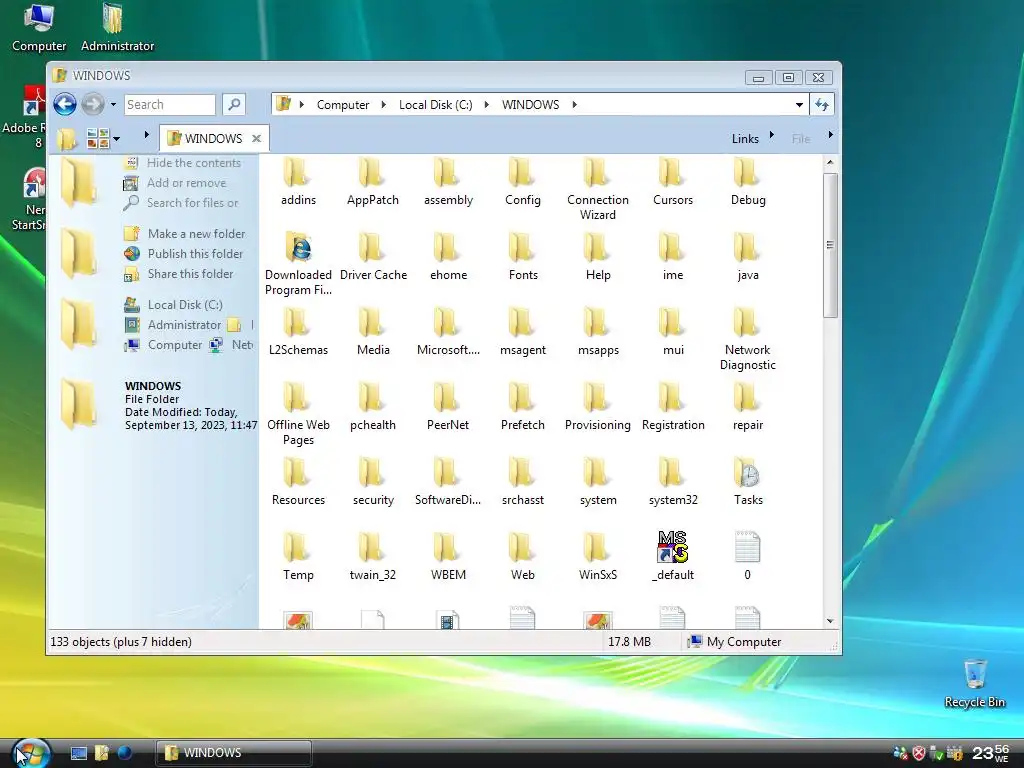Viewport: 1024px width, 768px height.
Task: Select the Debug folder
Action: [748, 182]
